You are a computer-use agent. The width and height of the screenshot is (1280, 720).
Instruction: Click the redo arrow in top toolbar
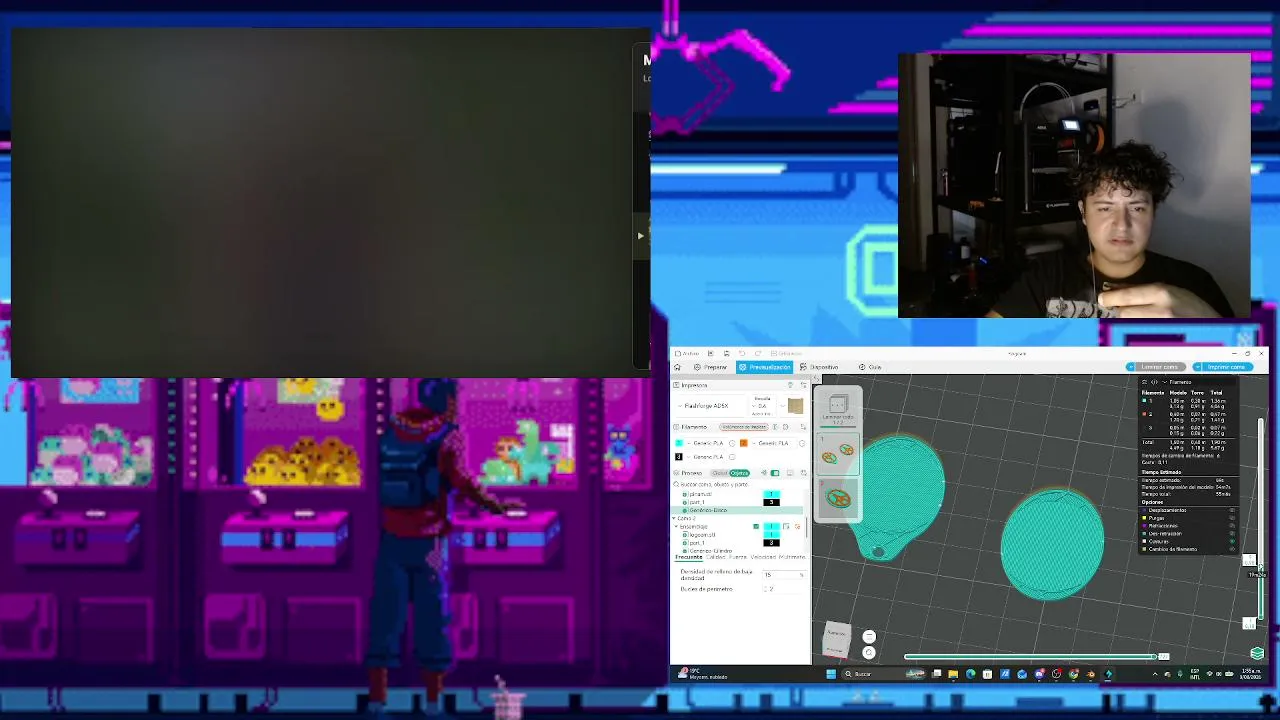click(x=757, y=353)
